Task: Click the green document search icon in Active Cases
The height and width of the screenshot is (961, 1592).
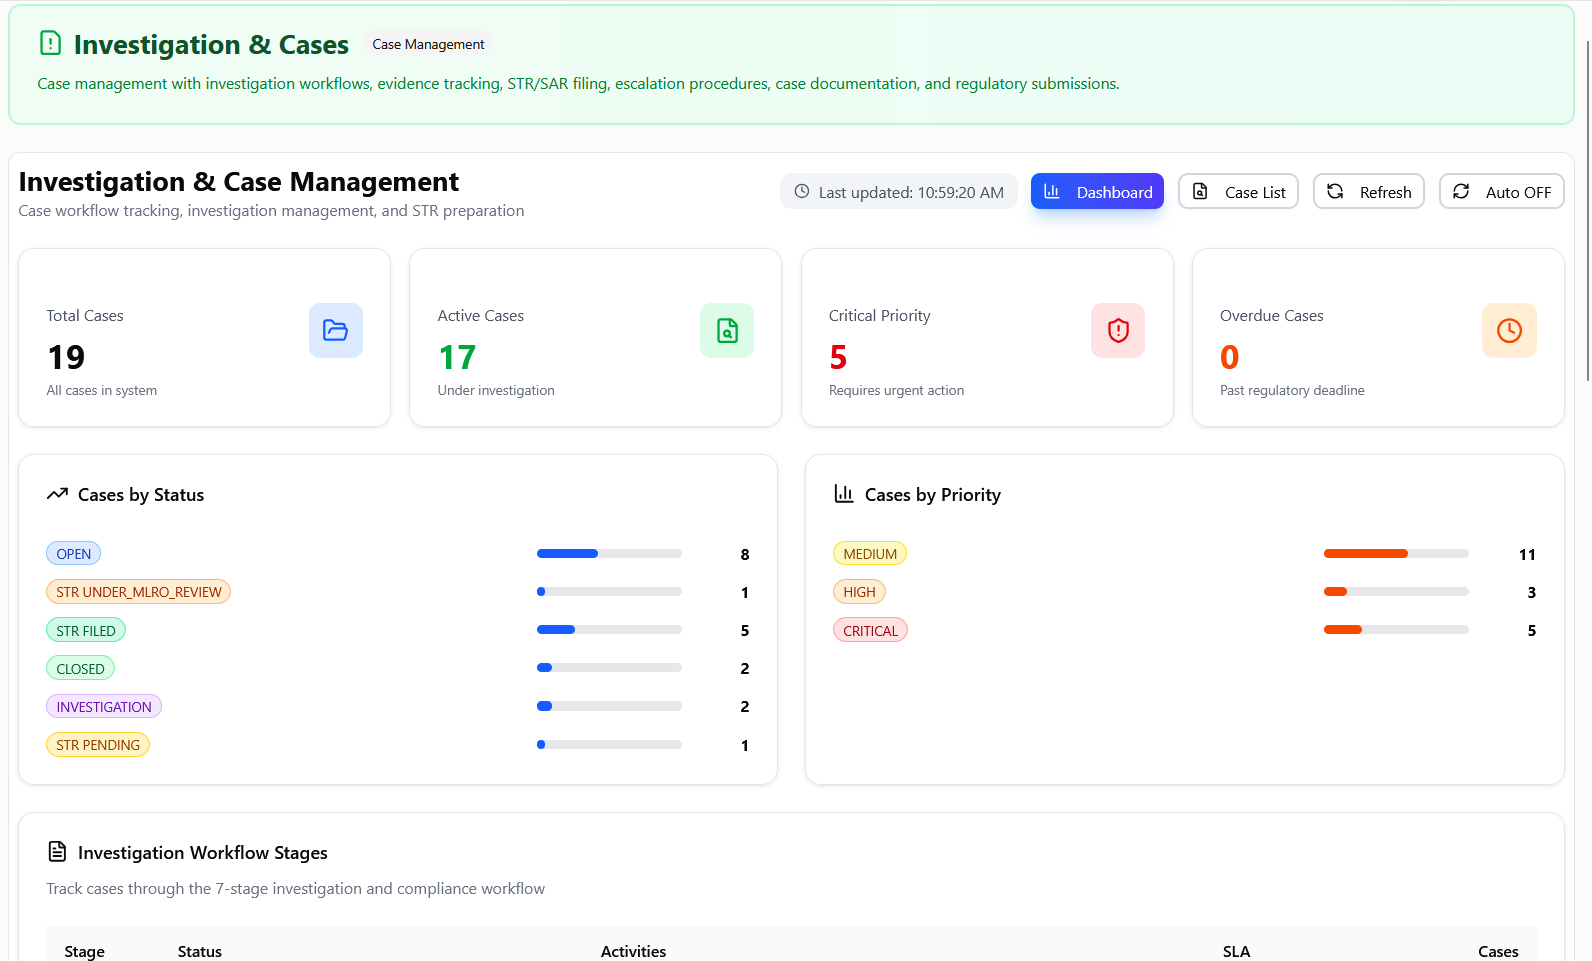Action: [x=727, y=330]
